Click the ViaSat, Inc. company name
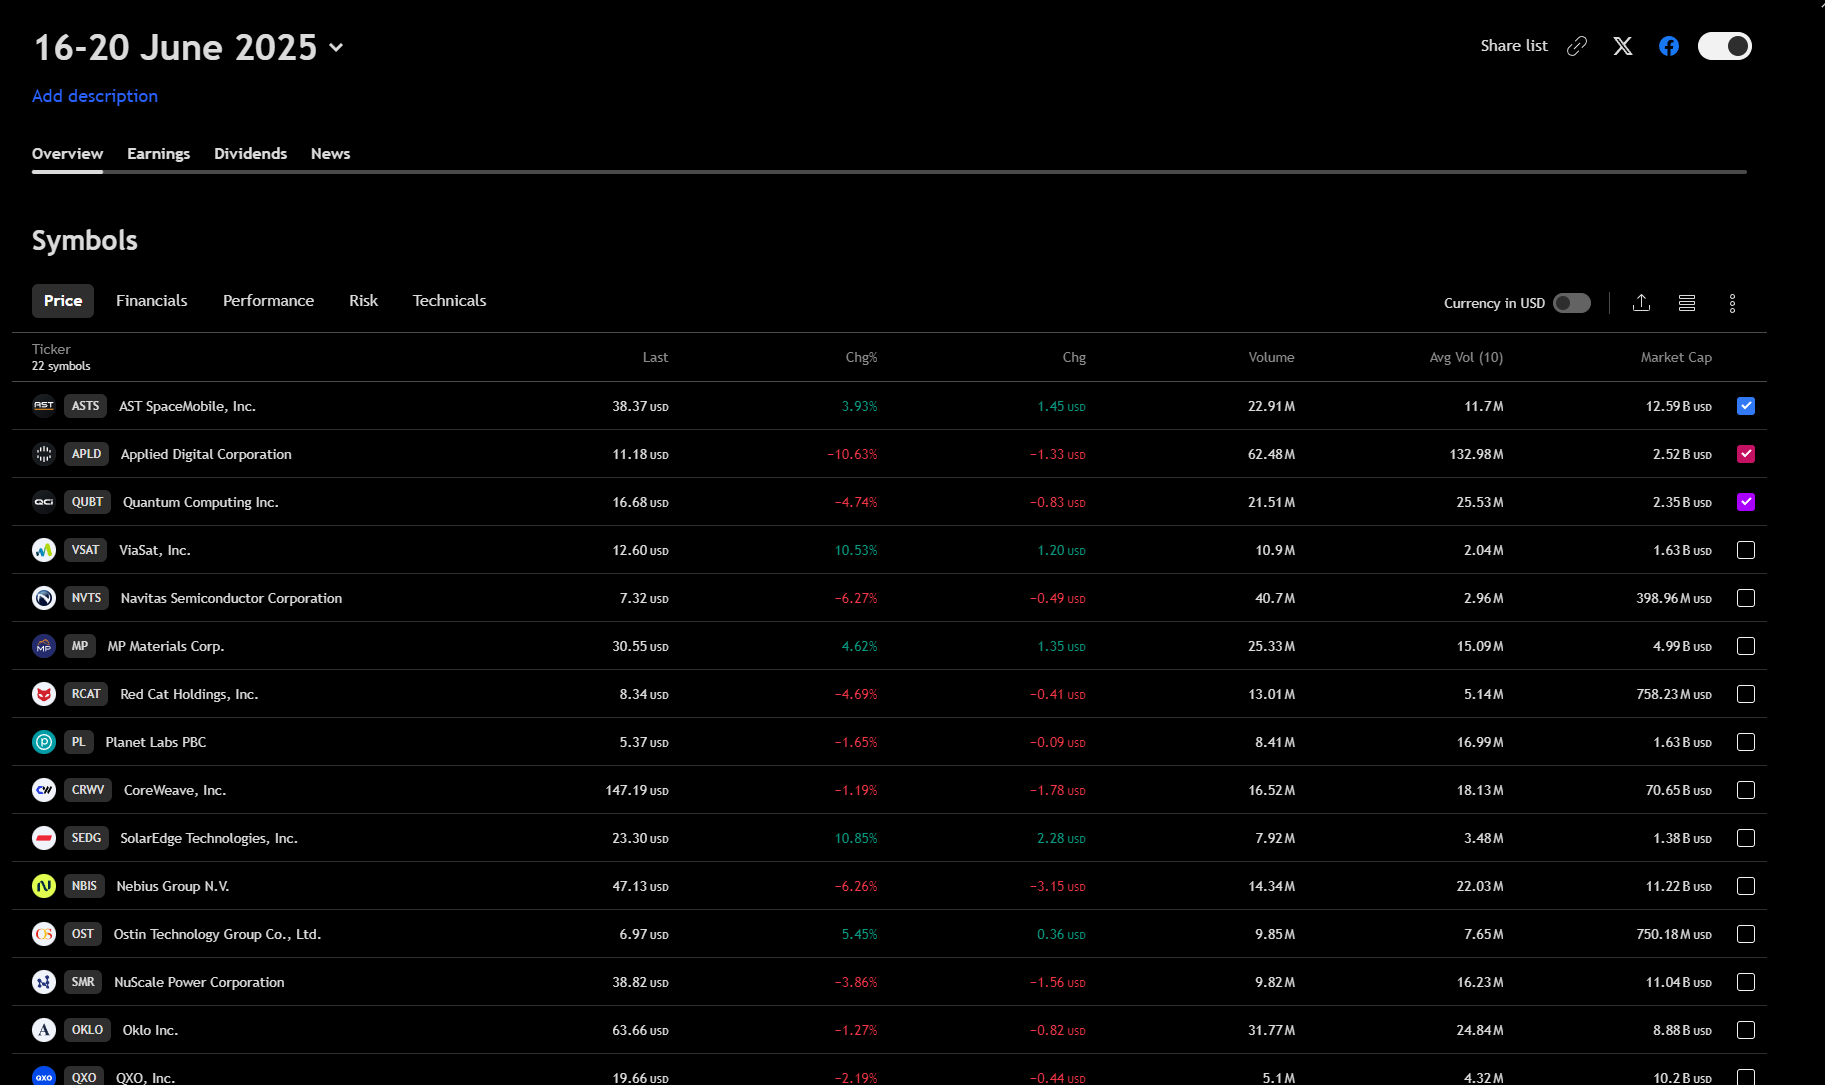The height and width of the screenshot is (1085, 1825). 154,550
